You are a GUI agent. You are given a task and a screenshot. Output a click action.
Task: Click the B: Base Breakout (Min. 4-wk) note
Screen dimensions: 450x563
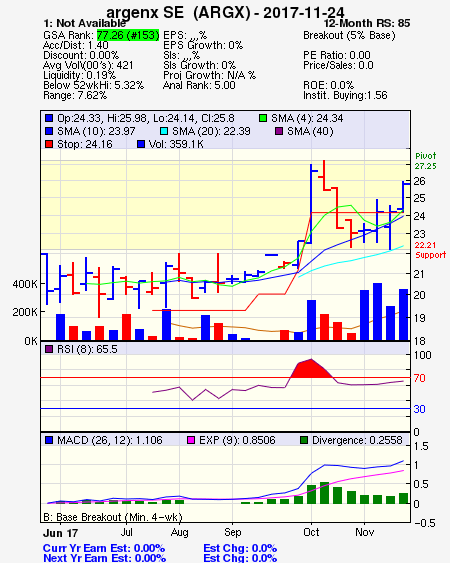(x=113, y=517)
